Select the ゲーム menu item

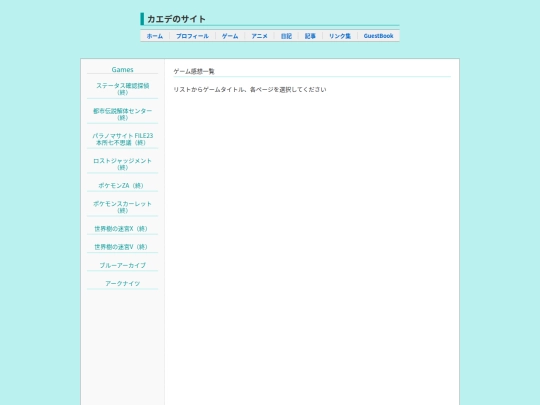coord(230,36)
